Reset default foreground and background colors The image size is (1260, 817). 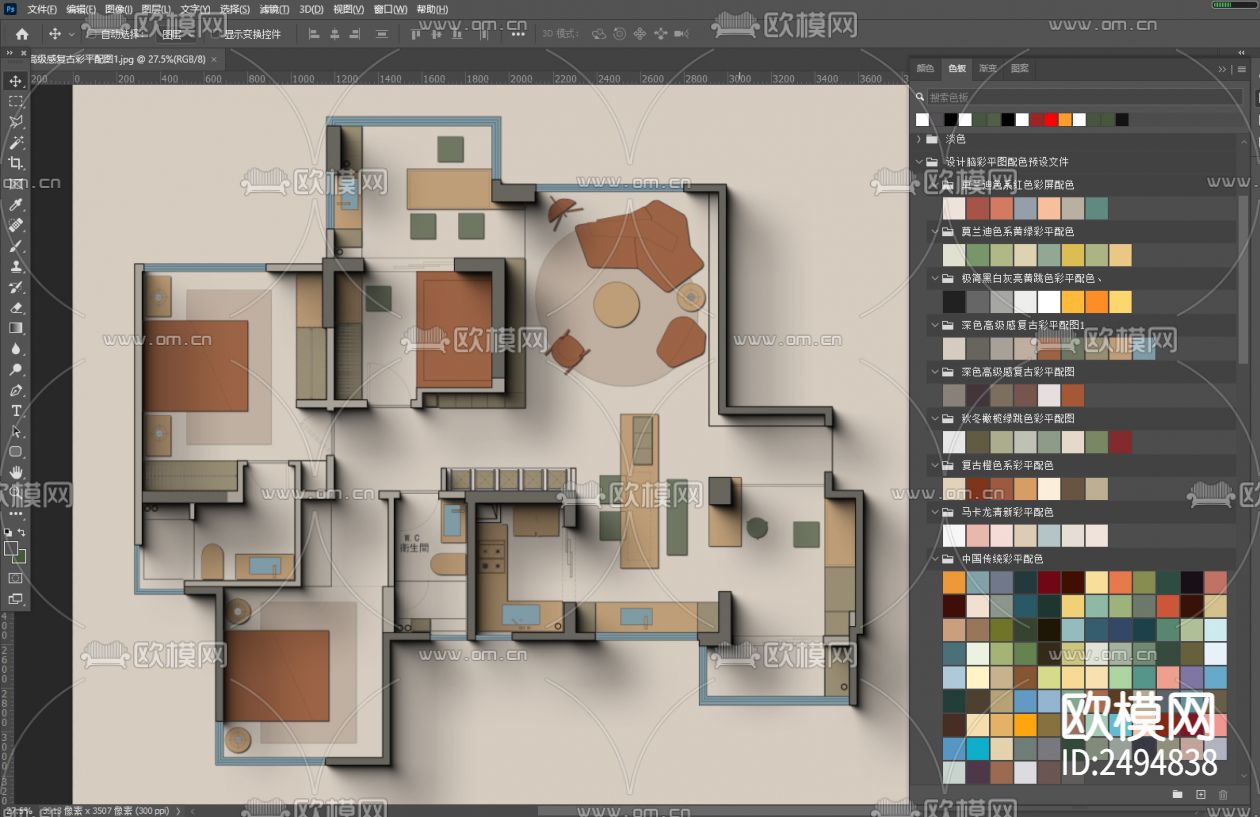pos(8,532)
